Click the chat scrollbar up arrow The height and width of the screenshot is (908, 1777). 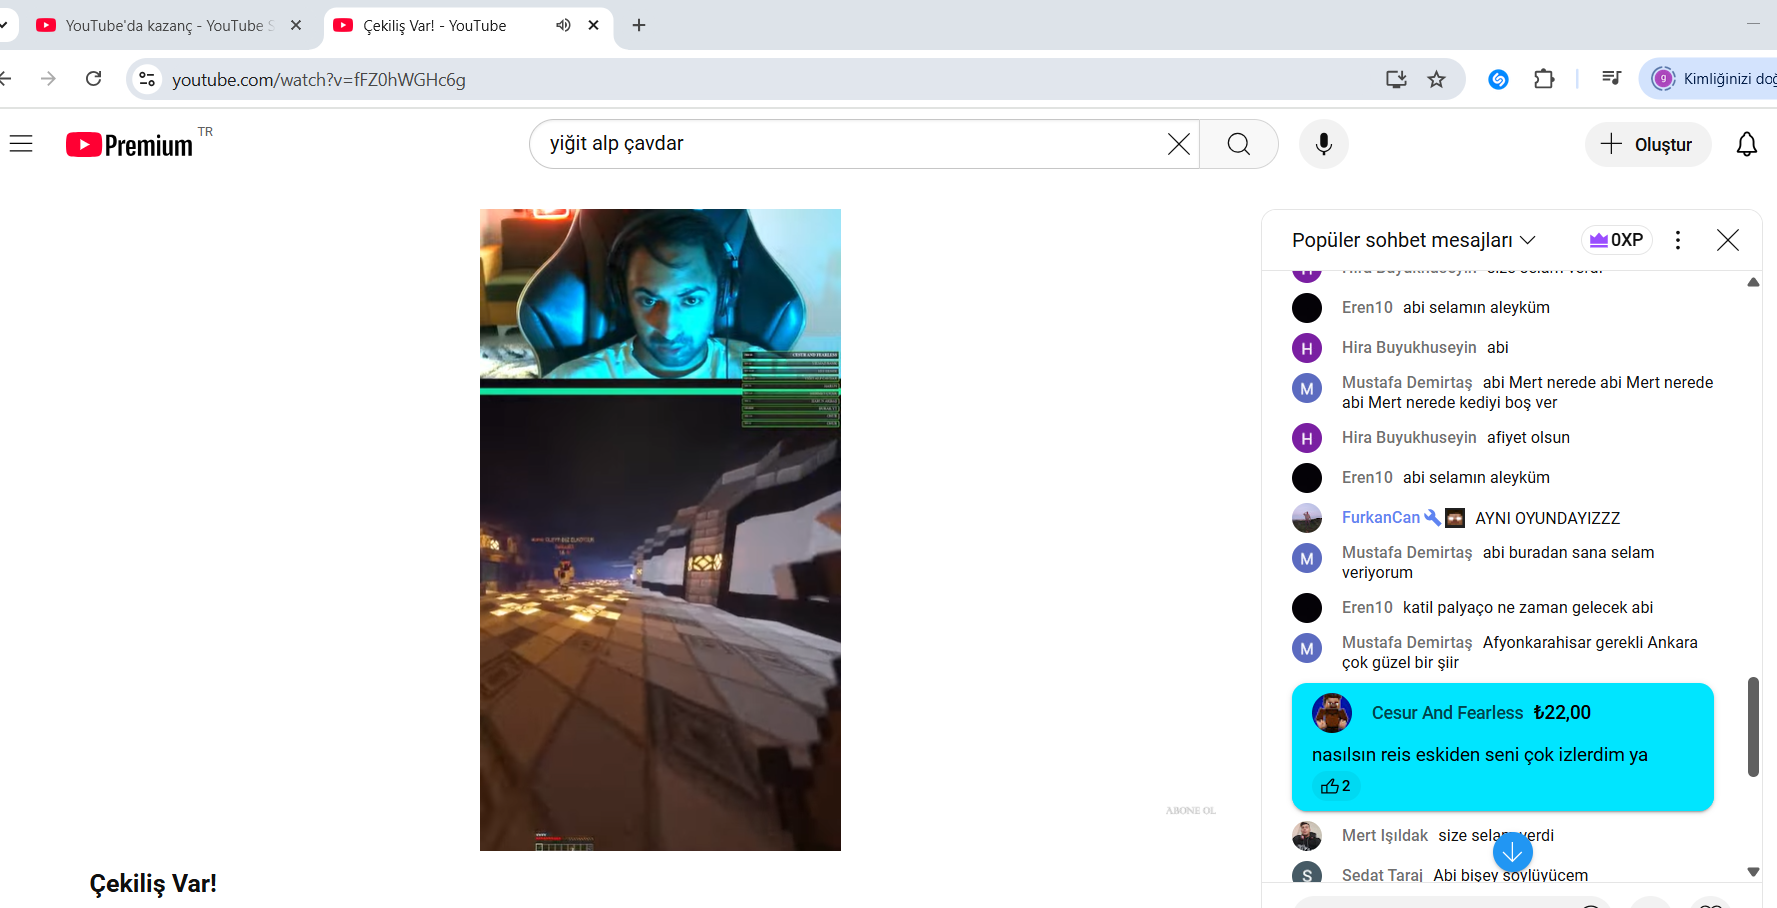[1753, 282]
